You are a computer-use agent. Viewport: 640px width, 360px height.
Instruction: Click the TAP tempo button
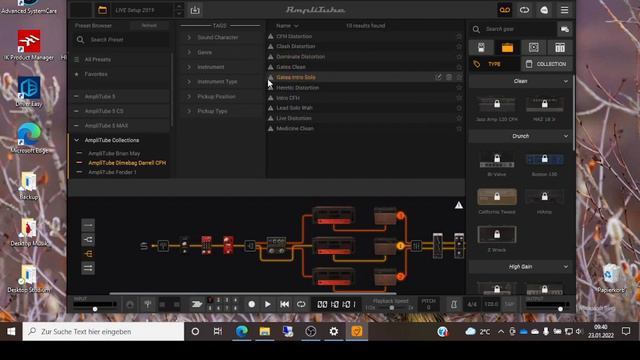tap(509, 304)
